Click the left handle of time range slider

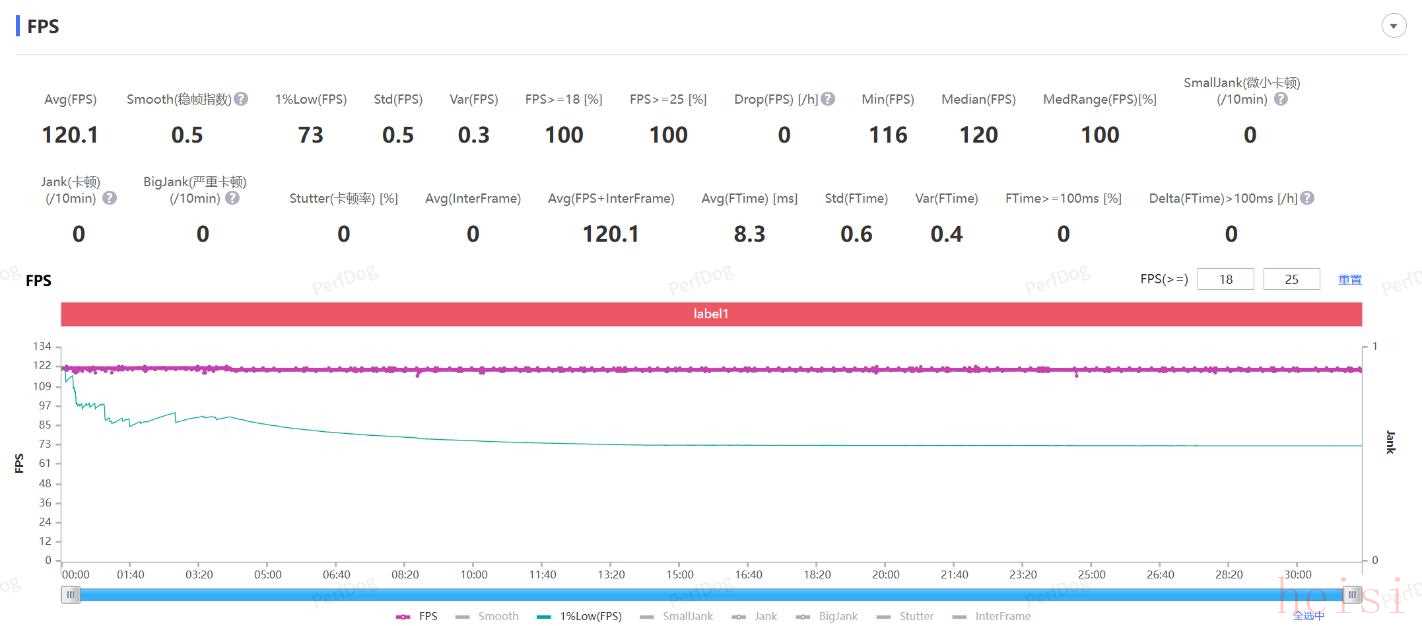pyautogui.click(x=71, y=595)
